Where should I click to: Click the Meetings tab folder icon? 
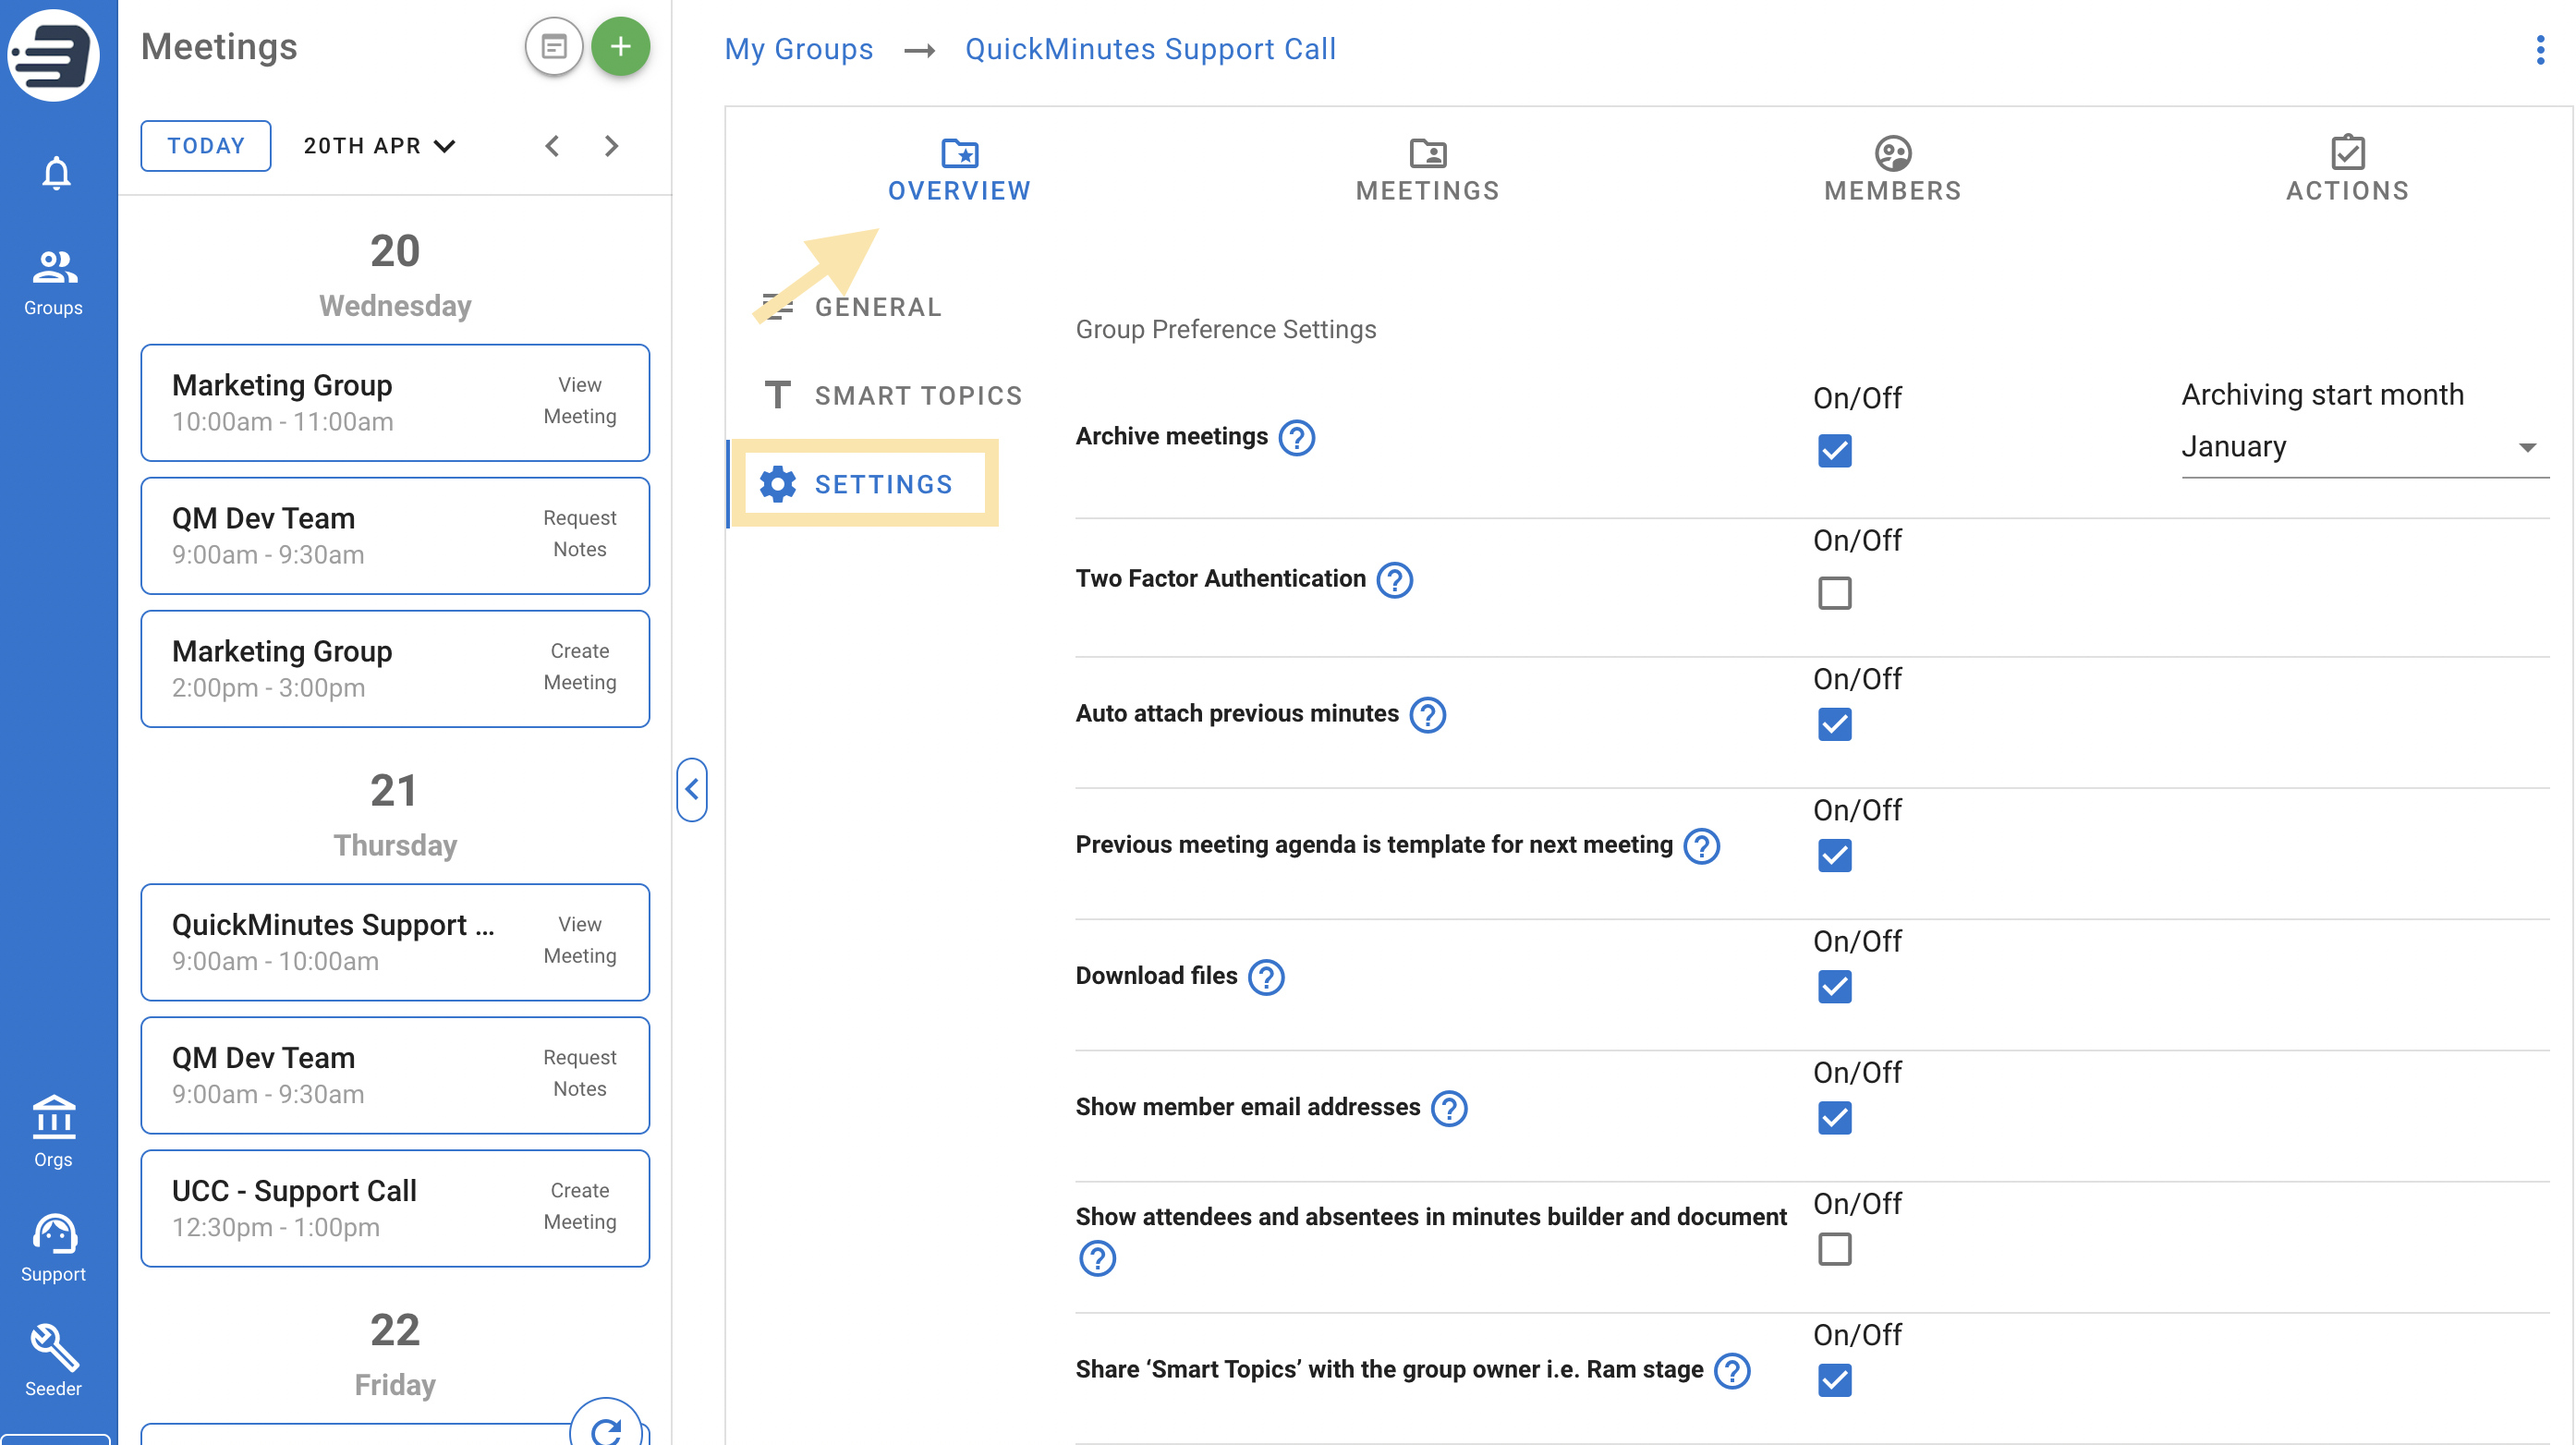[1428, 153]
